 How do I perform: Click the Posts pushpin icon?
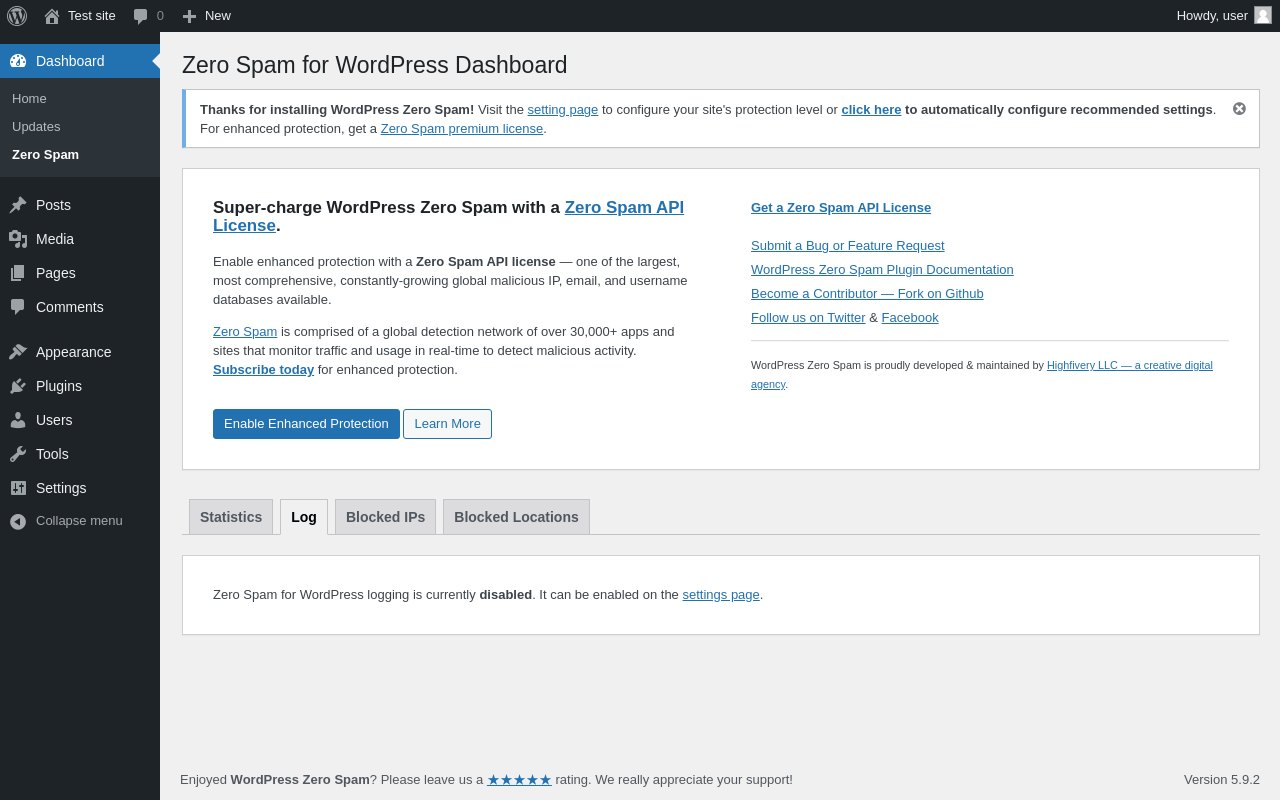18,205
